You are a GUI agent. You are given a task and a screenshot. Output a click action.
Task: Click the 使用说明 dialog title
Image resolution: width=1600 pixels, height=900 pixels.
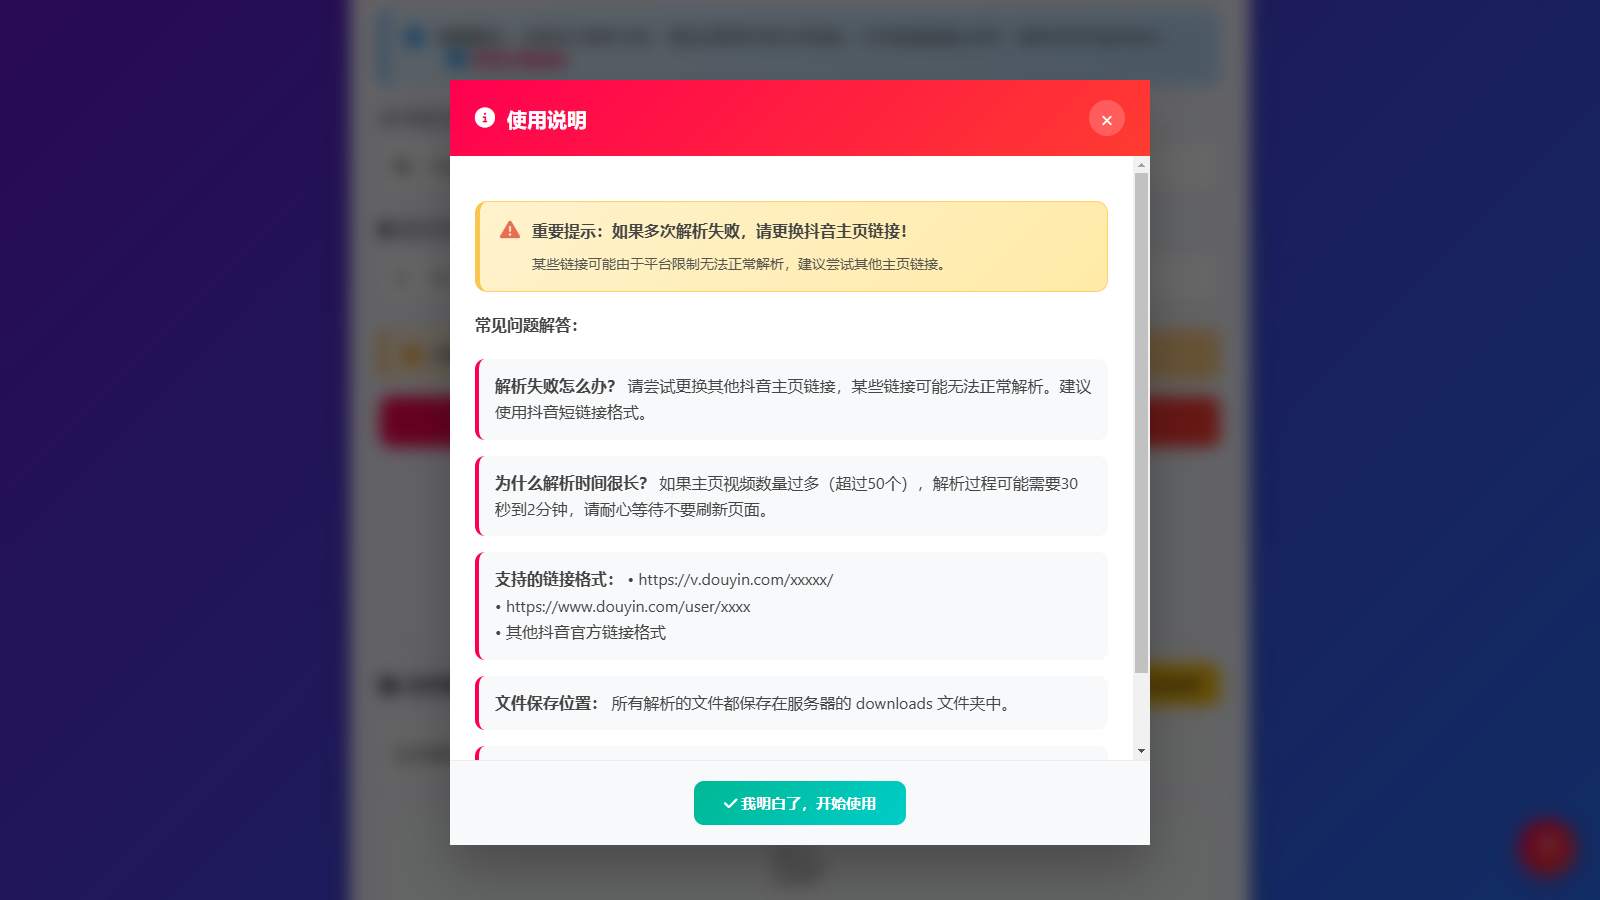click(546, 120)
